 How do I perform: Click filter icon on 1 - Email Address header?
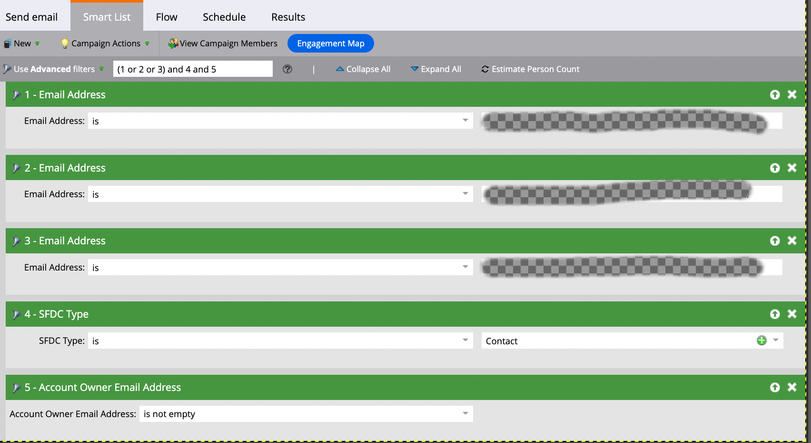click(x=16, y=95)
